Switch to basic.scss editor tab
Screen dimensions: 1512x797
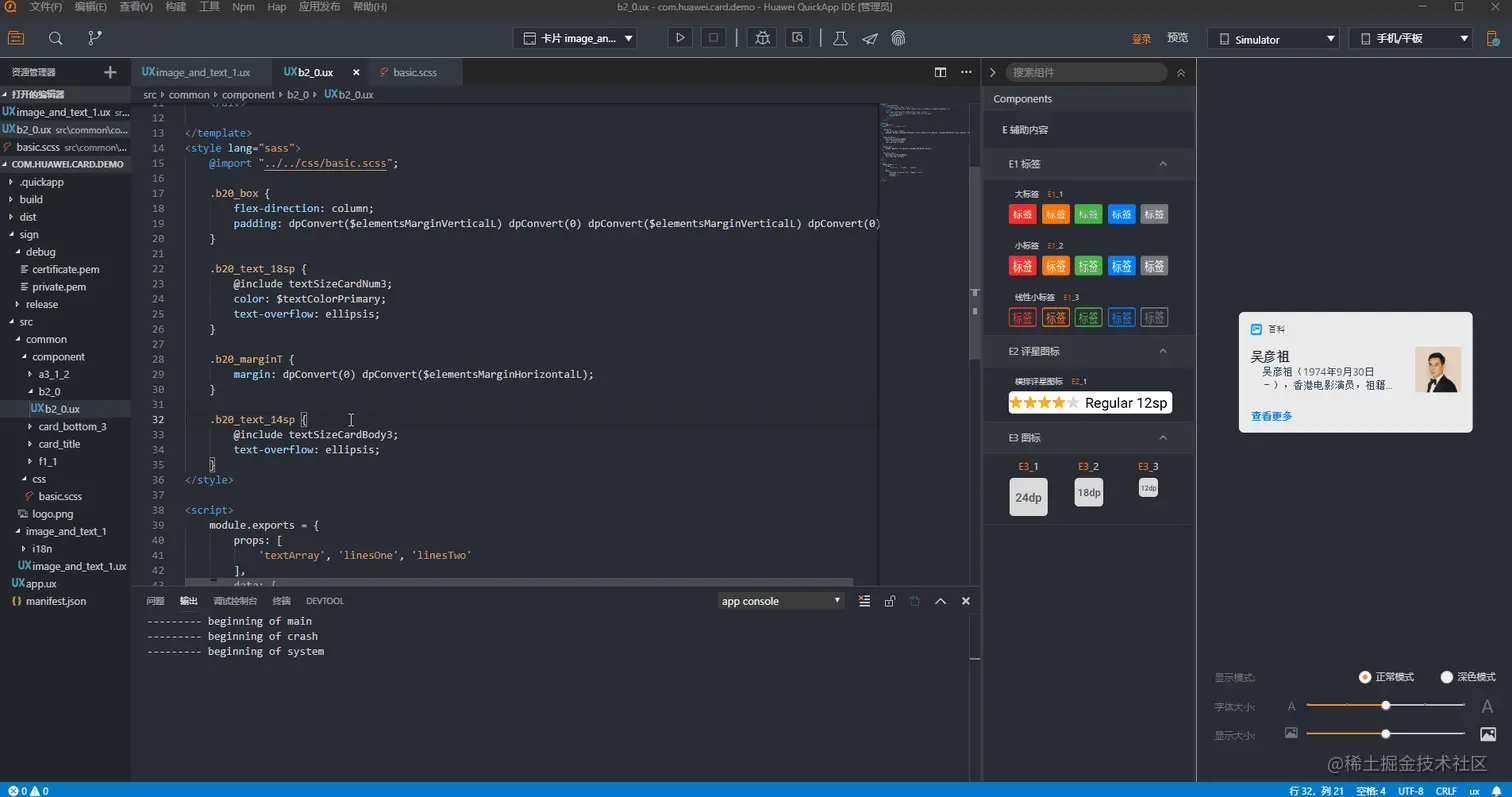414,72
